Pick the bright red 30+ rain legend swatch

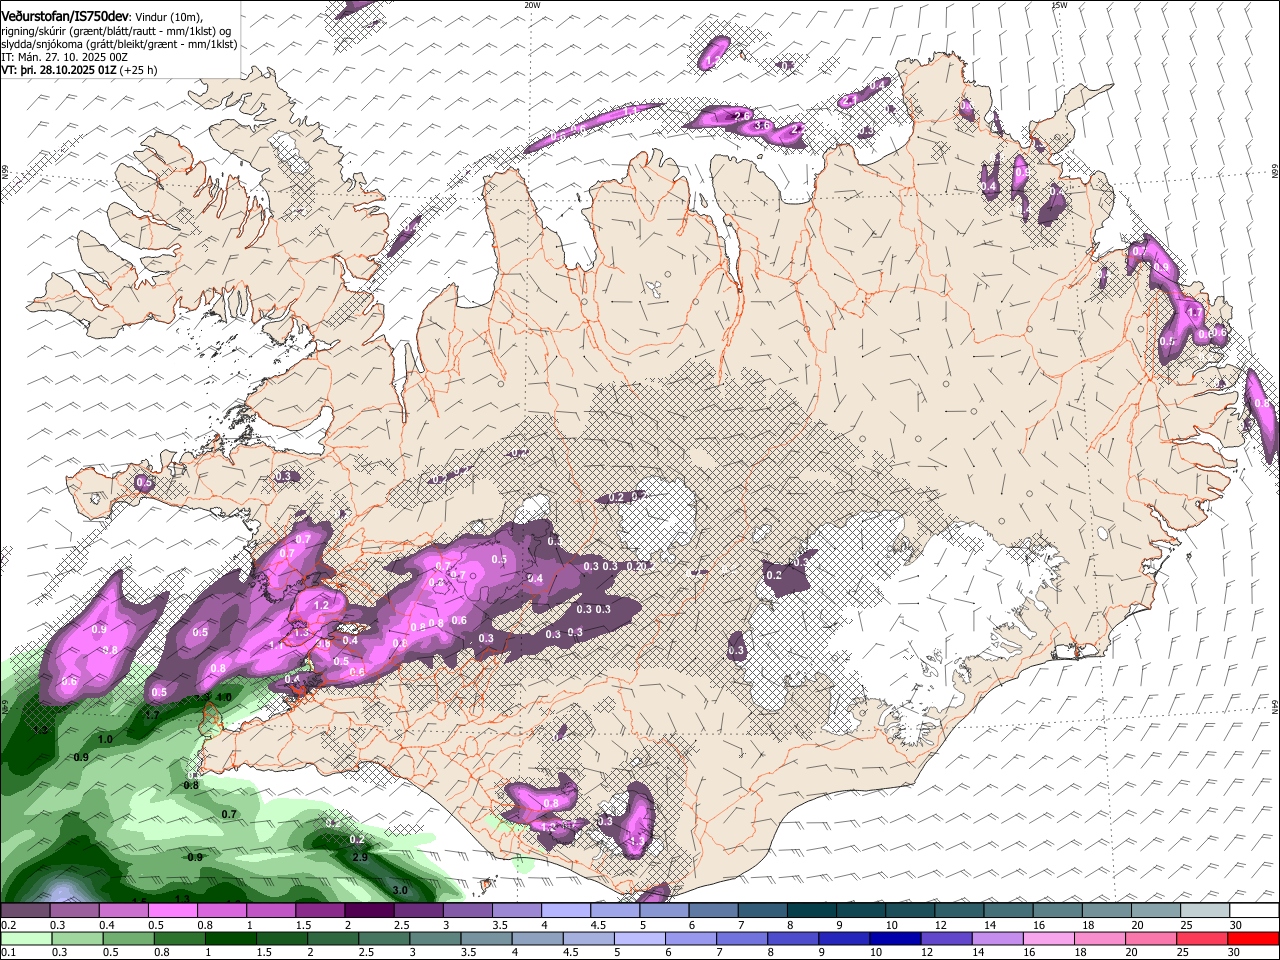[1254, 939]
